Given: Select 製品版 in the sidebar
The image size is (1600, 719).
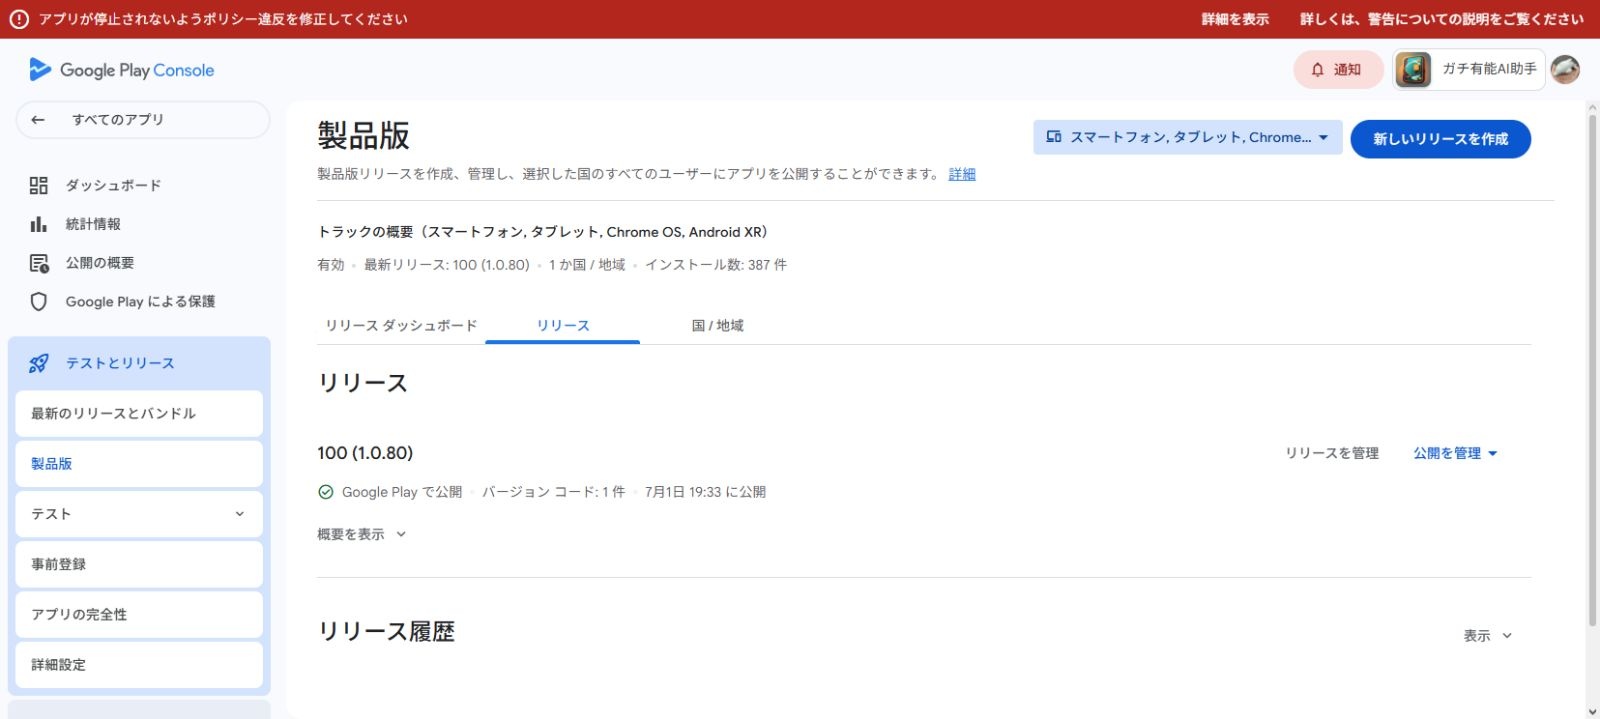Looking at the screenshot, I should point(139,464).
